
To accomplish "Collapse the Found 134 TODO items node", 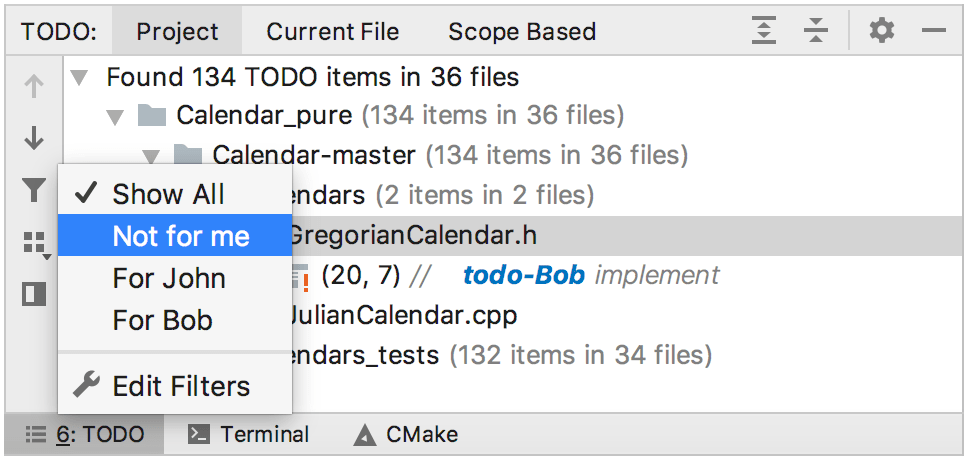I will (x=80, y=77).
